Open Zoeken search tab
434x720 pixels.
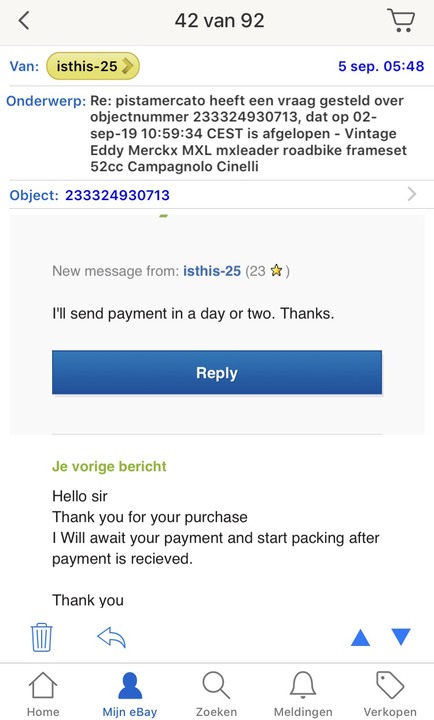(x=216, y=694)
